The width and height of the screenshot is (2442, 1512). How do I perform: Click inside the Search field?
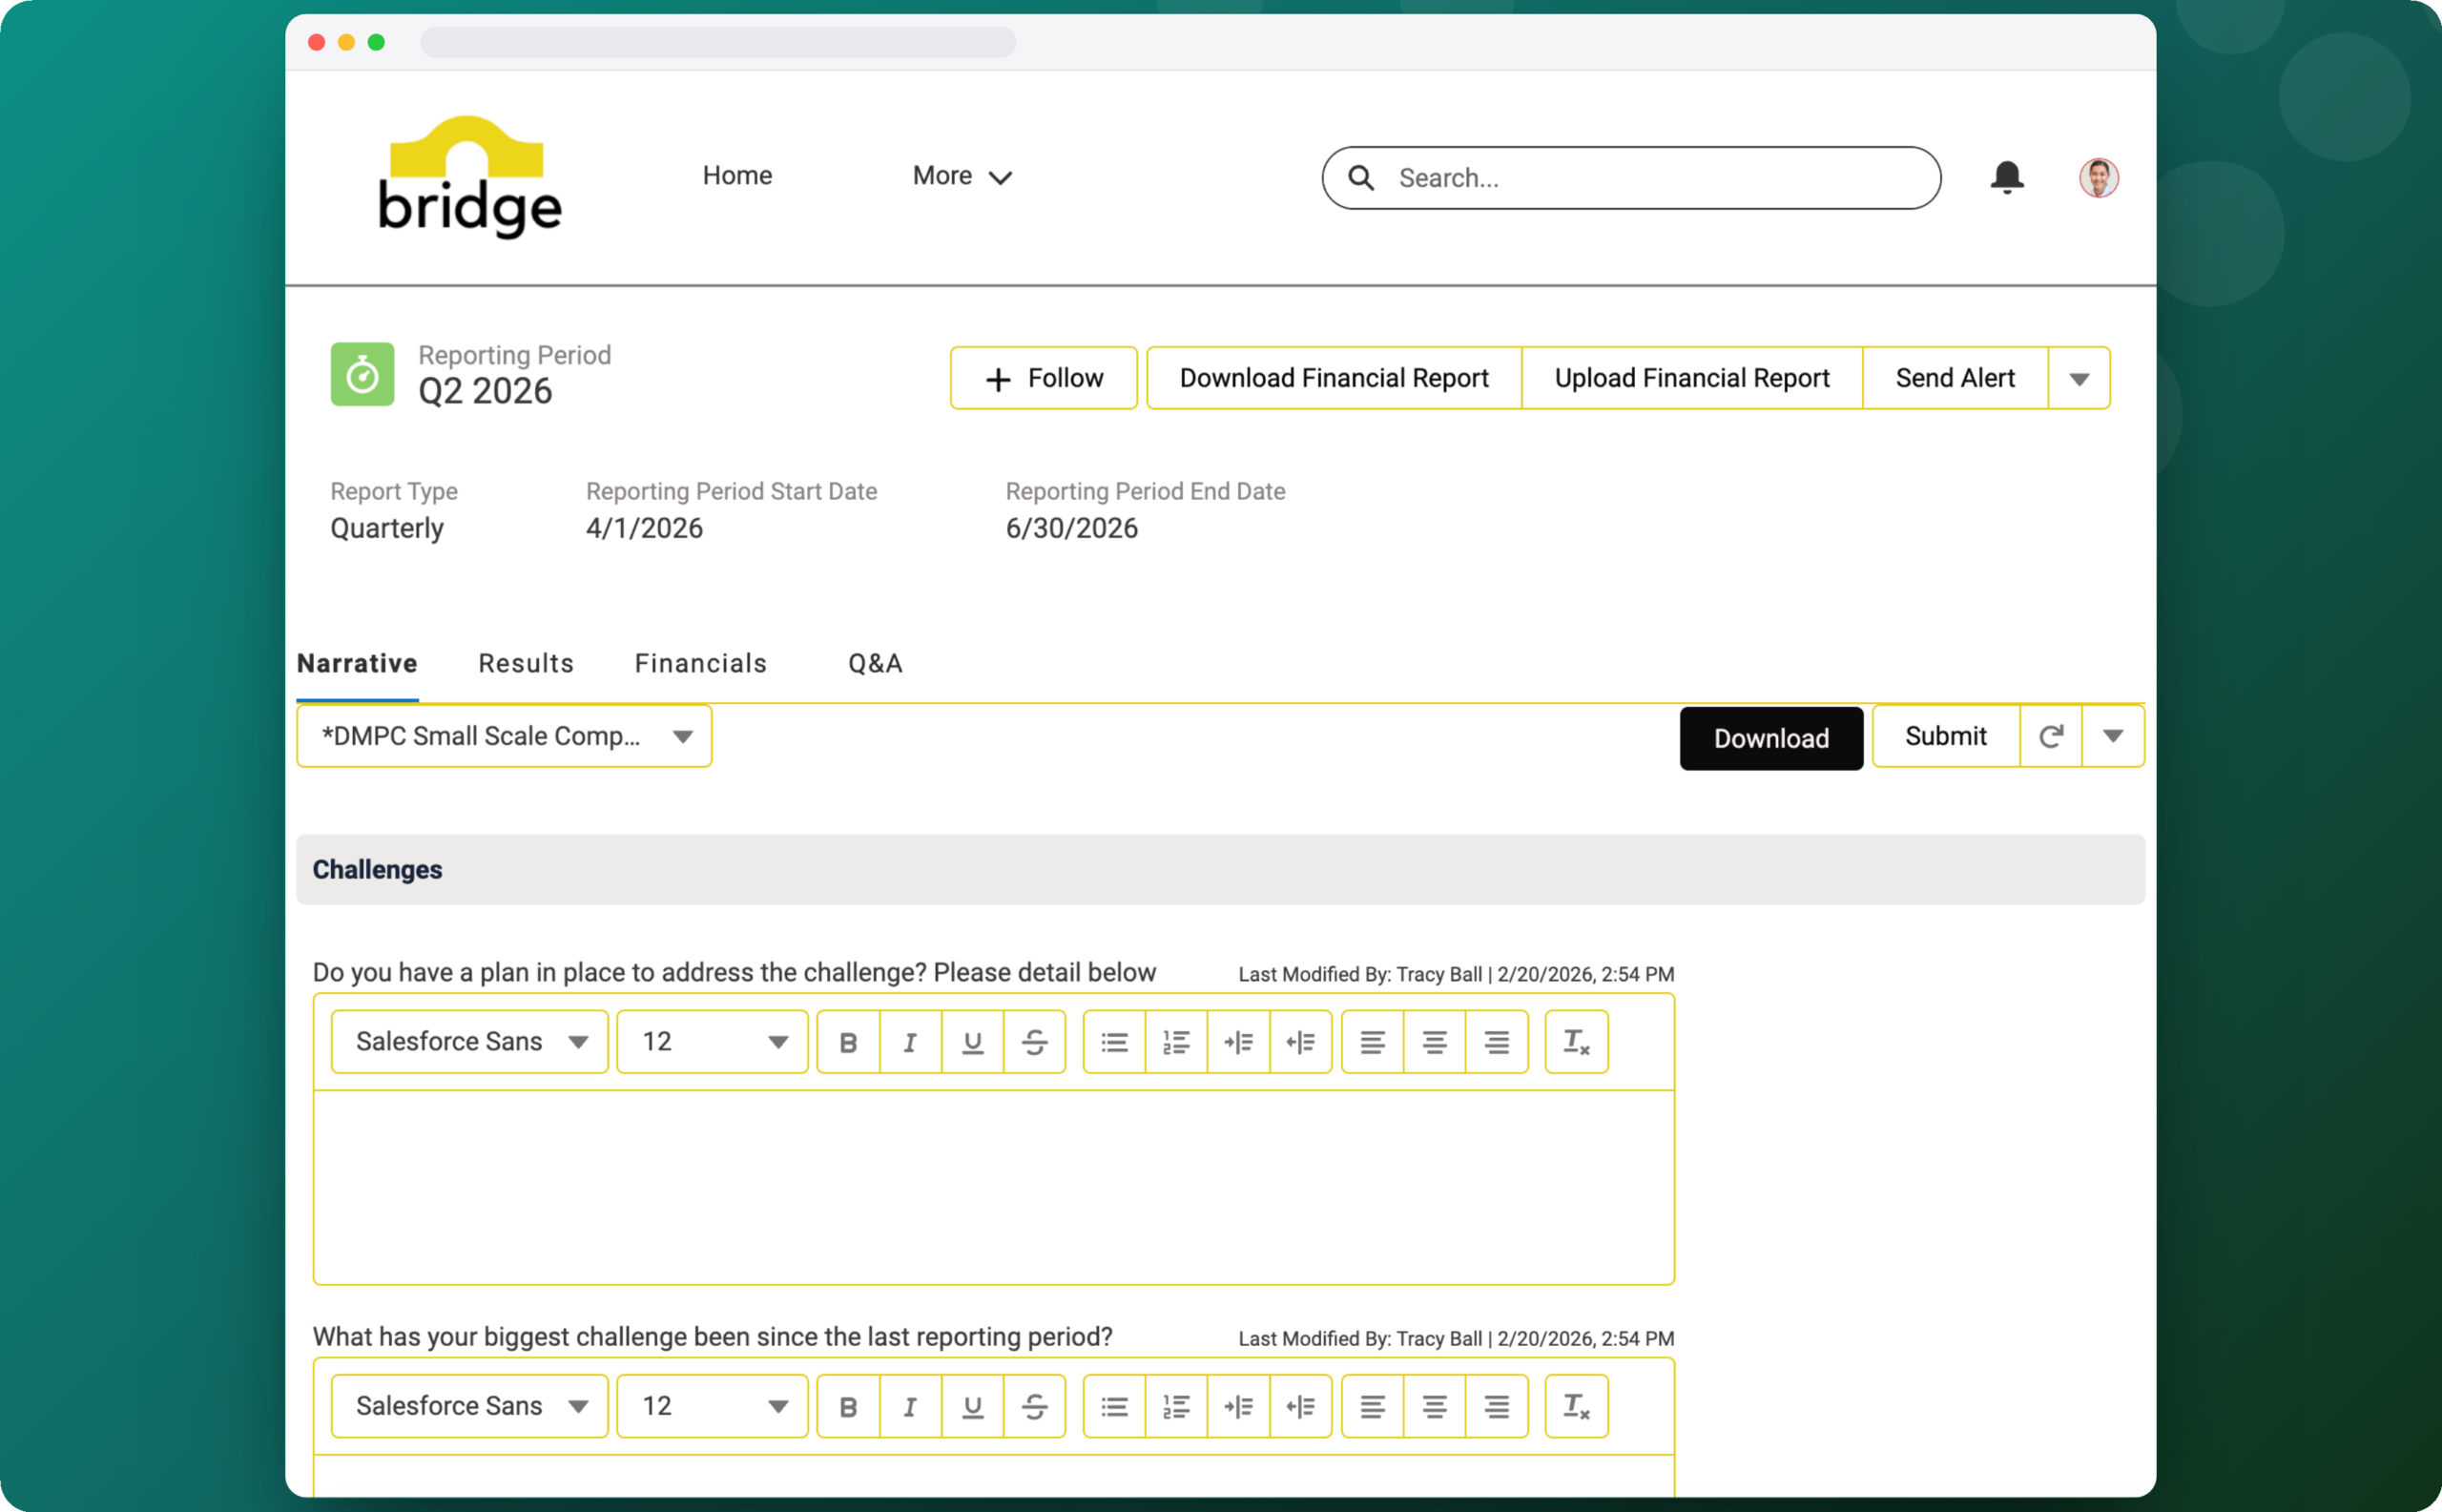tap(1631, 178)
